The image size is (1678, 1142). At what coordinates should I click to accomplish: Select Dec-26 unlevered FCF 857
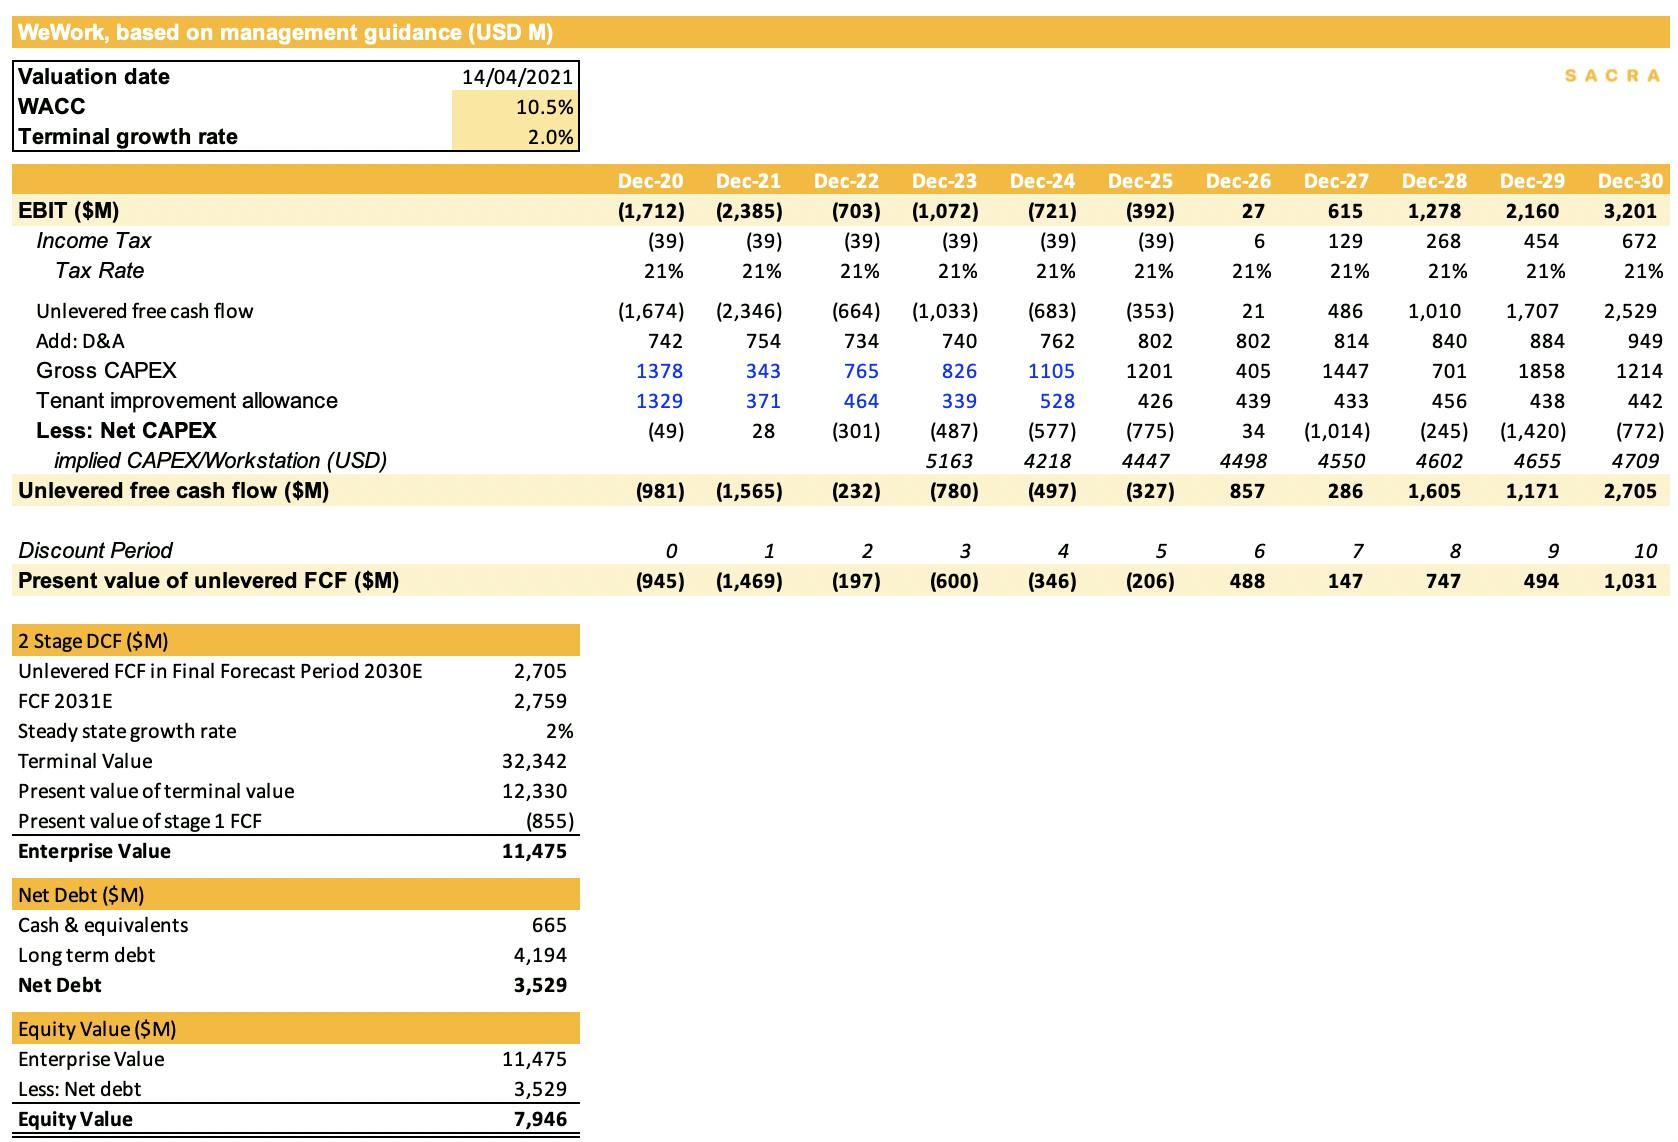1248,491
